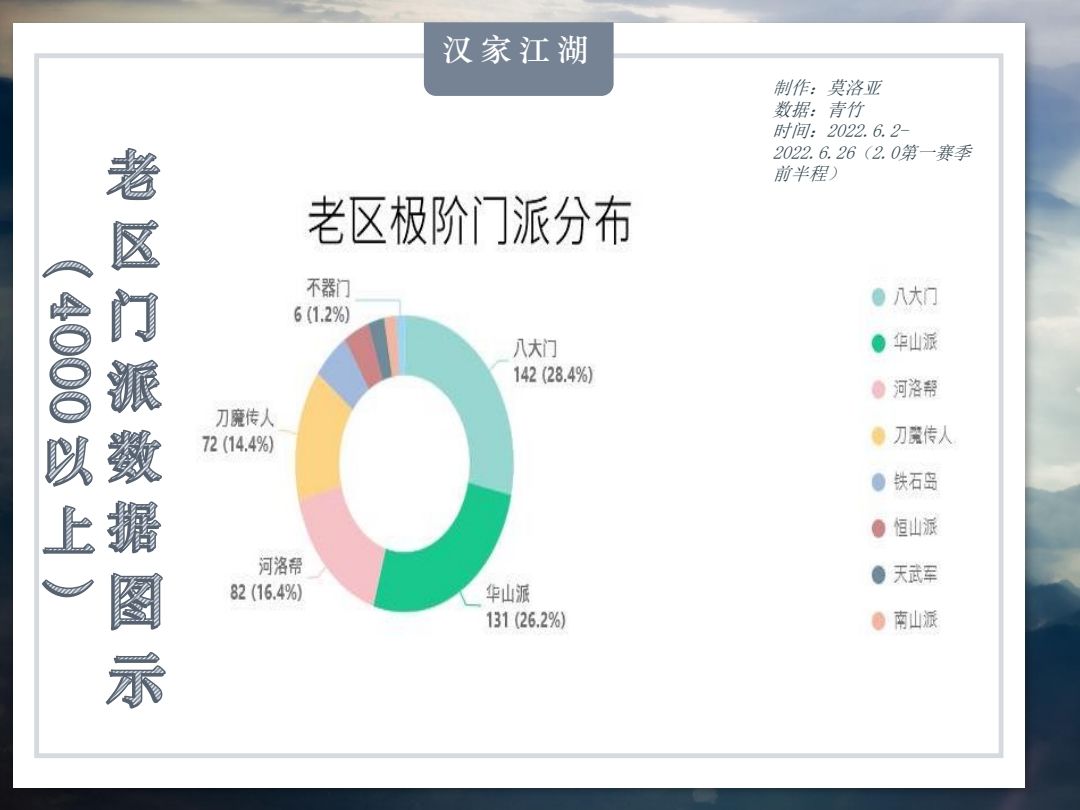Click the chart title 老区极阶门派分布
The image size is (1080, 810).
pyautogui.click(x=470, y=222)
